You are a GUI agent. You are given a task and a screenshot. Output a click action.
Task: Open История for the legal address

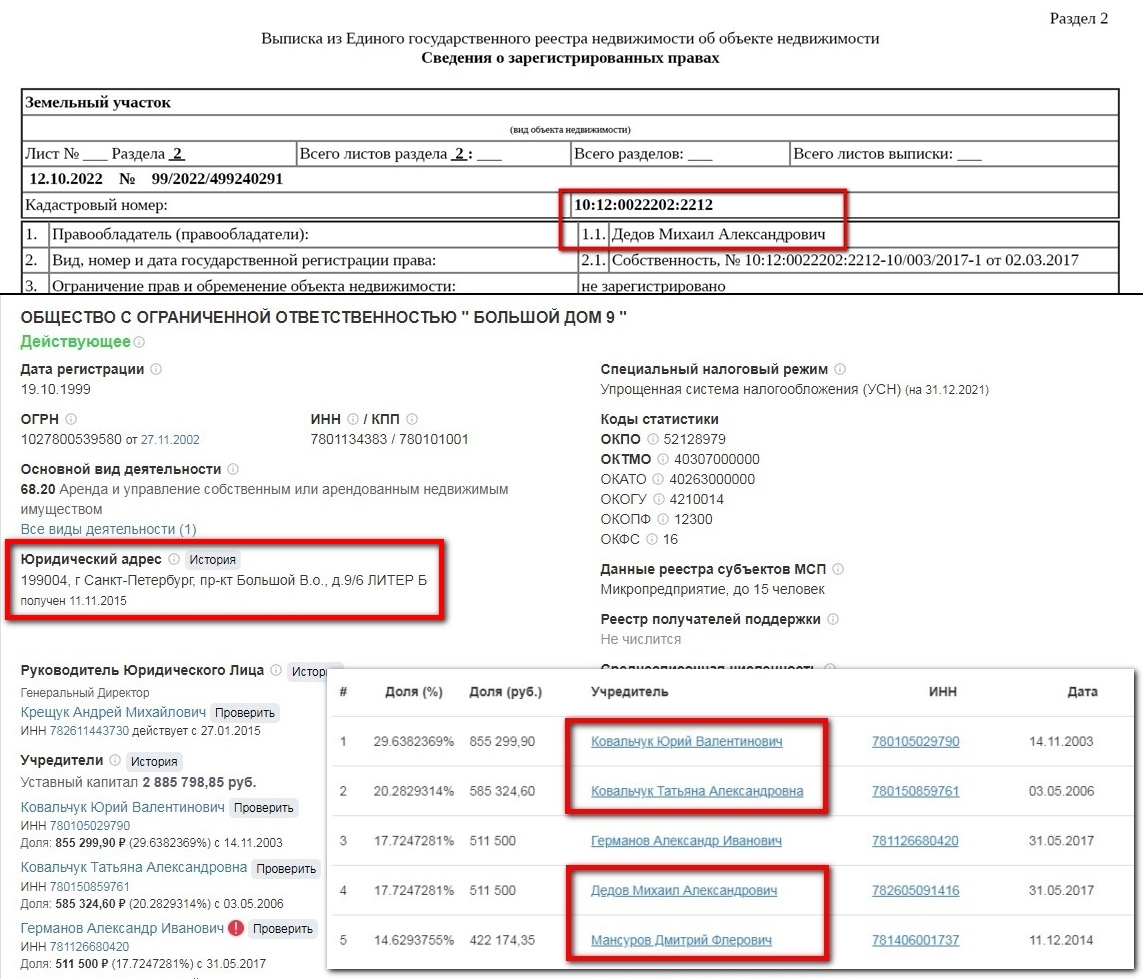tap(213, 560)
